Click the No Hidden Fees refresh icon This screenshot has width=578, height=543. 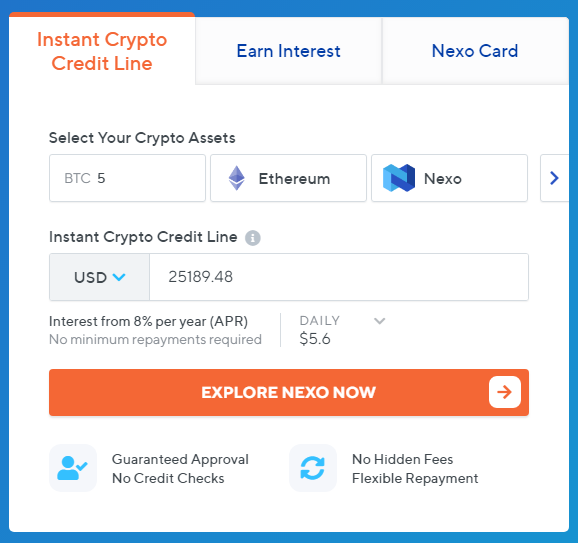pos(313,468)
